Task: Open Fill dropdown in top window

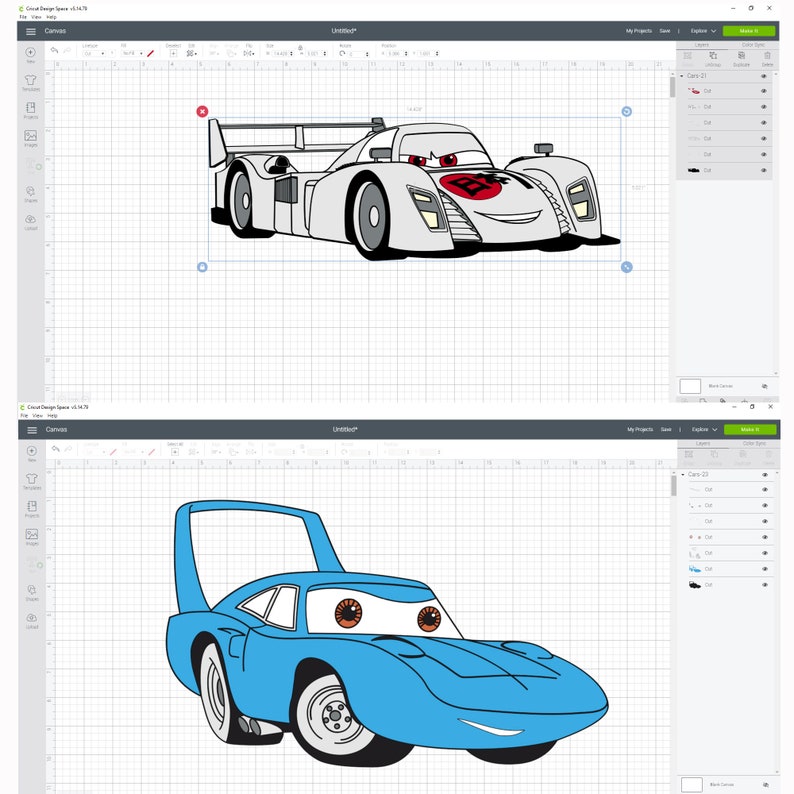Action: (x=132, y=53)
